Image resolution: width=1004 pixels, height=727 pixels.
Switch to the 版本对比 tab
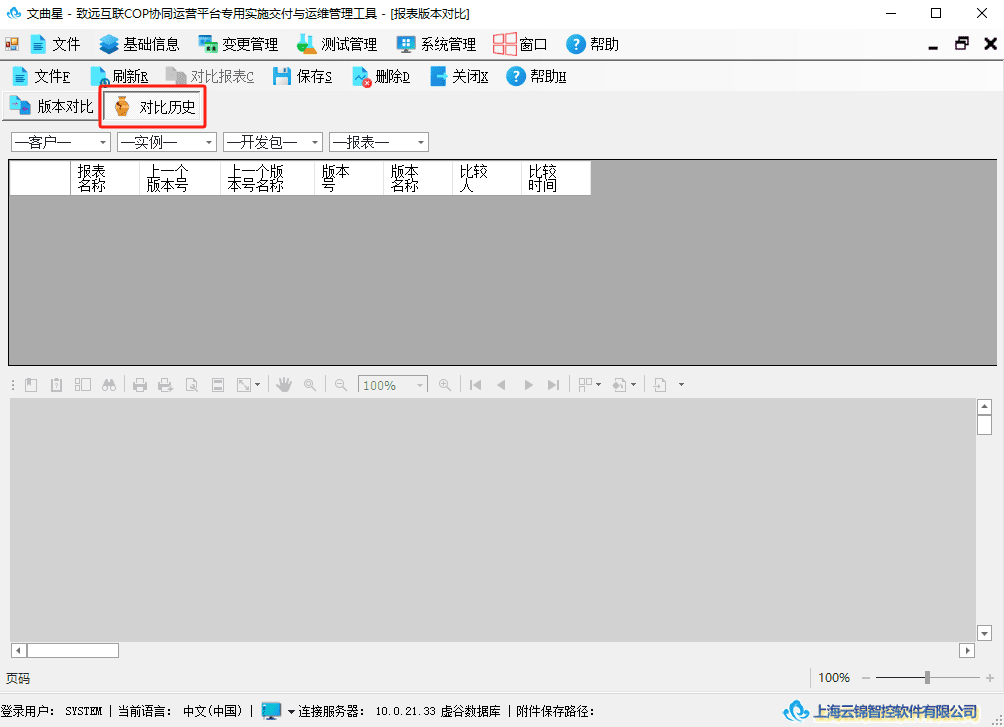(x=52, y=106)
